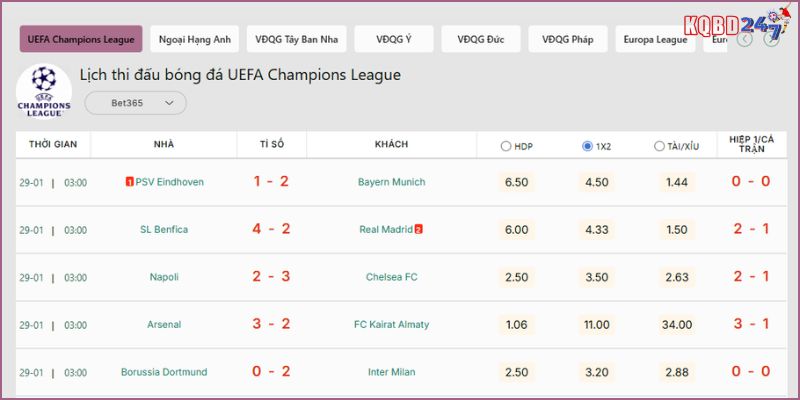Screen dimensions: 800x400
Task: Click PSV Eindhoven red card icon
Action: (130, 182)
